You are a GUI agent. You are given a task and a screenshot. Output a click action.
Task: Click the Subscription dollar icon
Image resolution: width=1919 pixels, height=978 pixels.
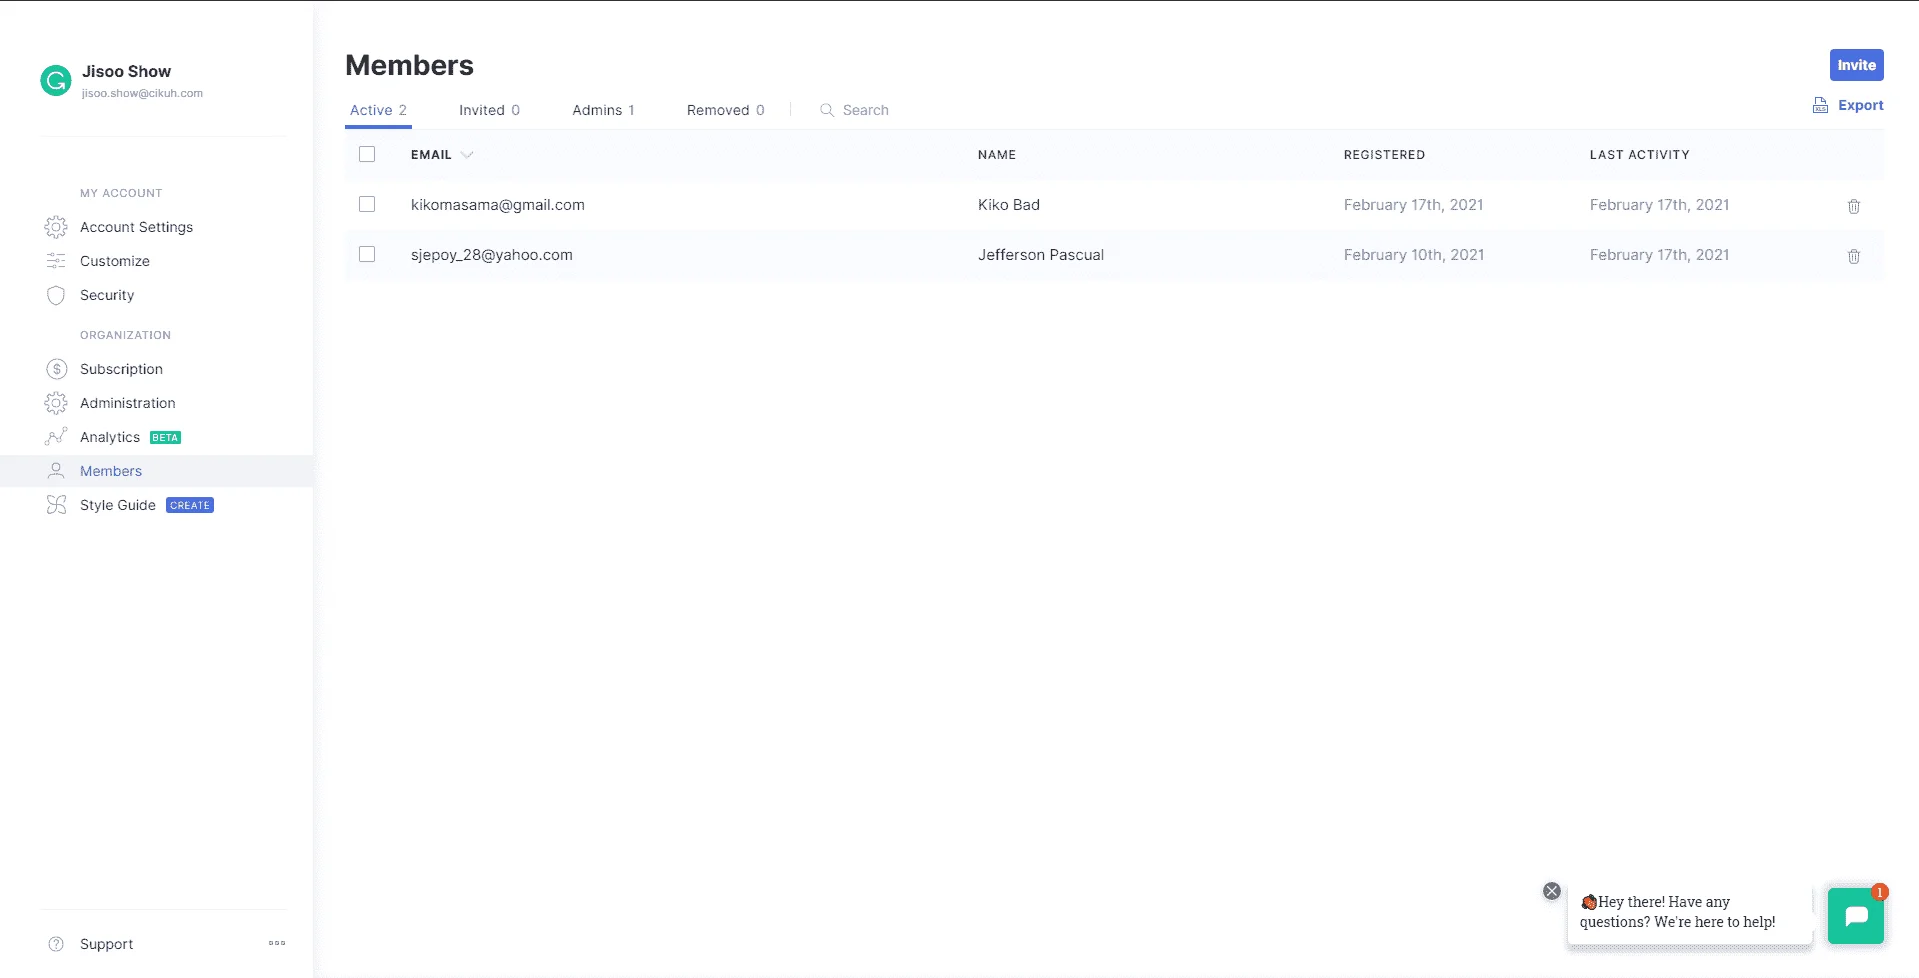pos(56,369)
